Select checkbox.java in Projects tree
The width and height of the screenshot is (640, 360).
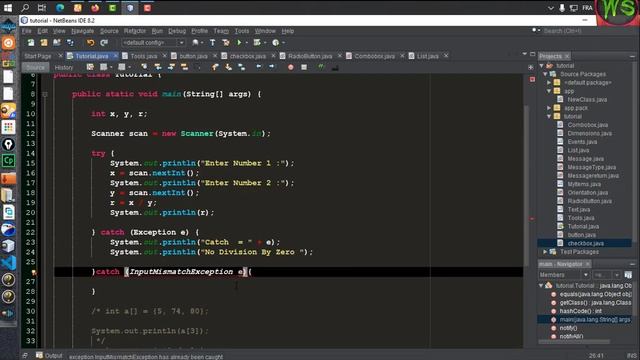585,243
